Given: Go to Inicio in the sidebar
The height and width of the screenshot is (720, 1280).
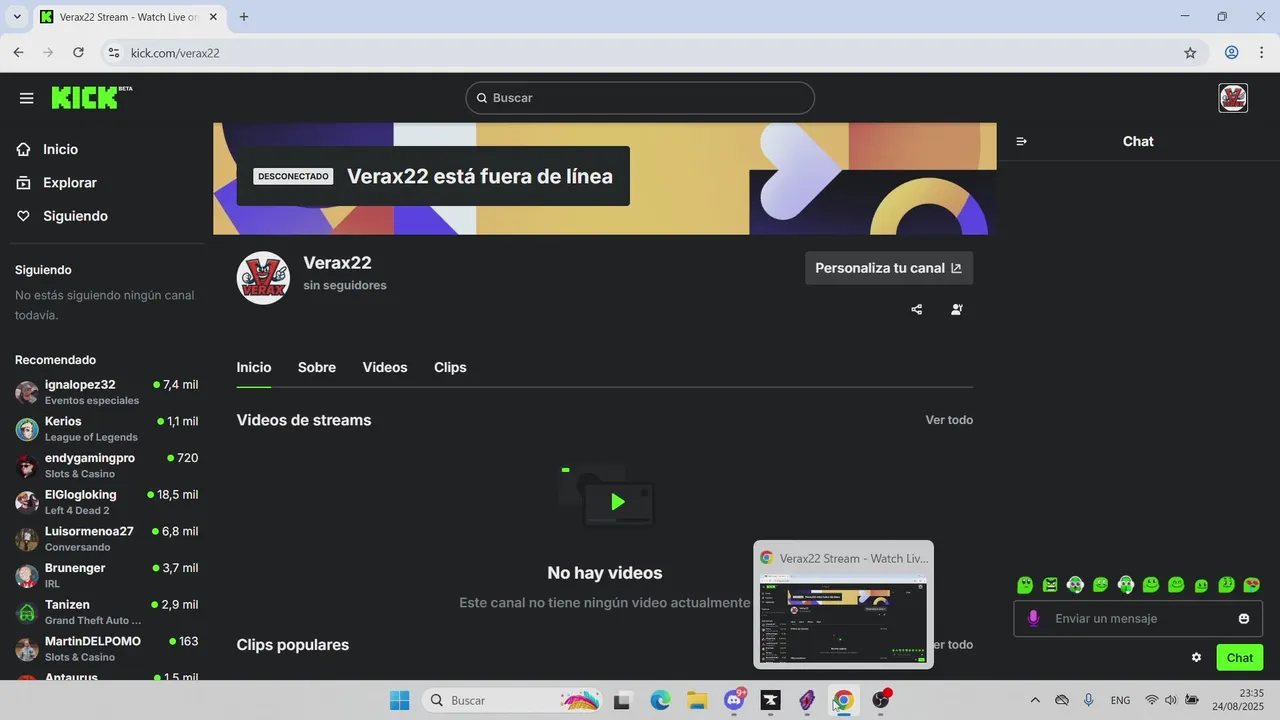Looking at the screenshot, I should point(60,149).
